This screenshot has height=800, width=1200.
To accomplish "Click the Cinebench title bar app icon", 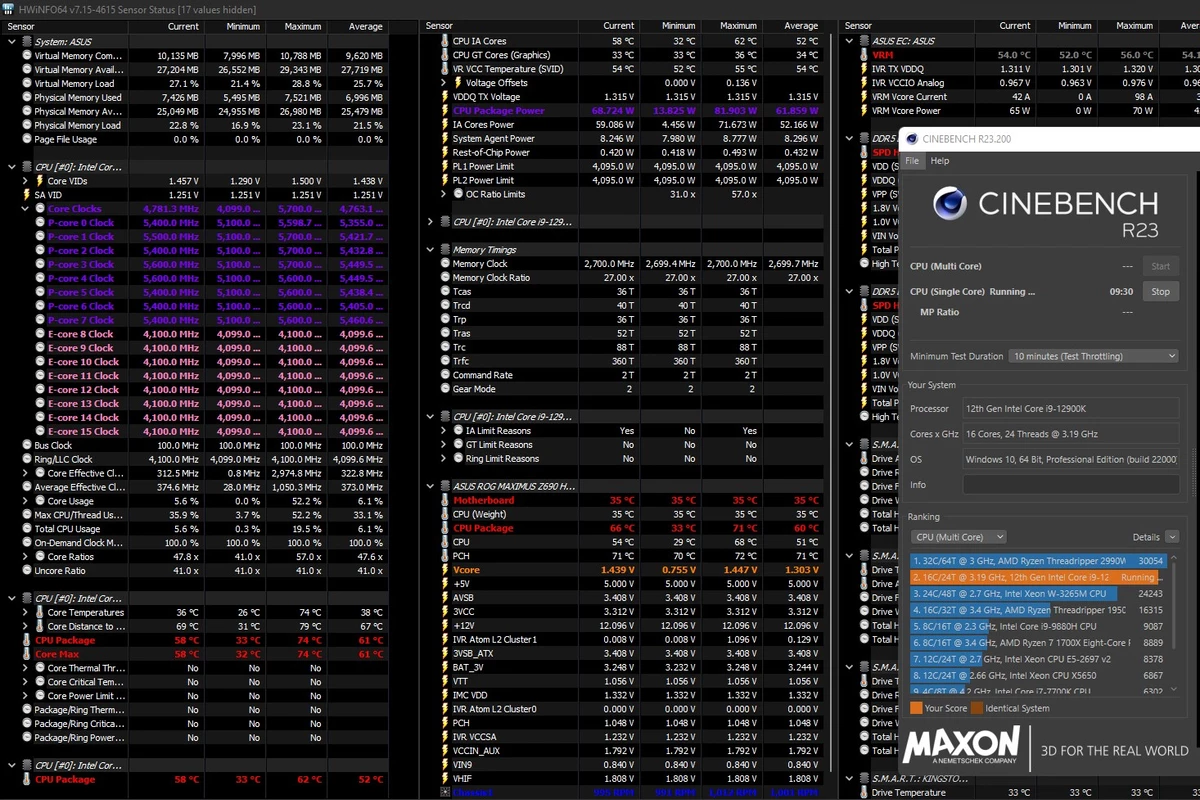I will pos(910,139).
